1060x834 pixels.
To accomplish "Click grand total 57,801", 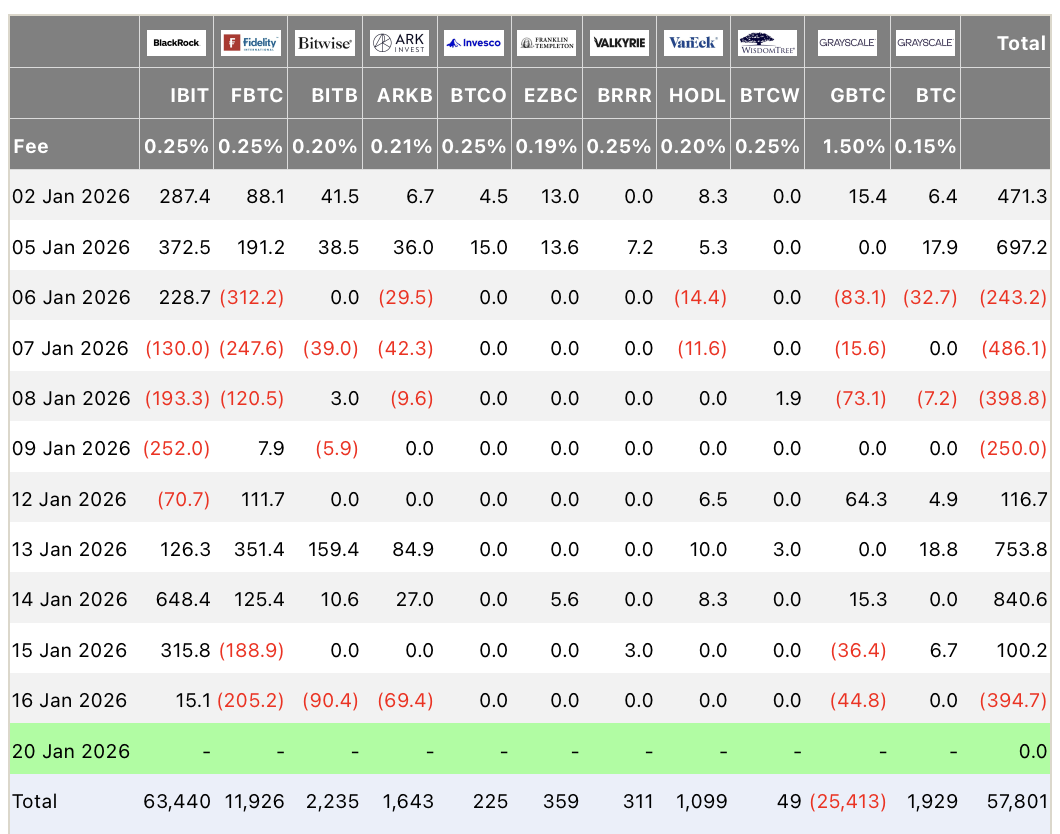I will click(1017, 802).
